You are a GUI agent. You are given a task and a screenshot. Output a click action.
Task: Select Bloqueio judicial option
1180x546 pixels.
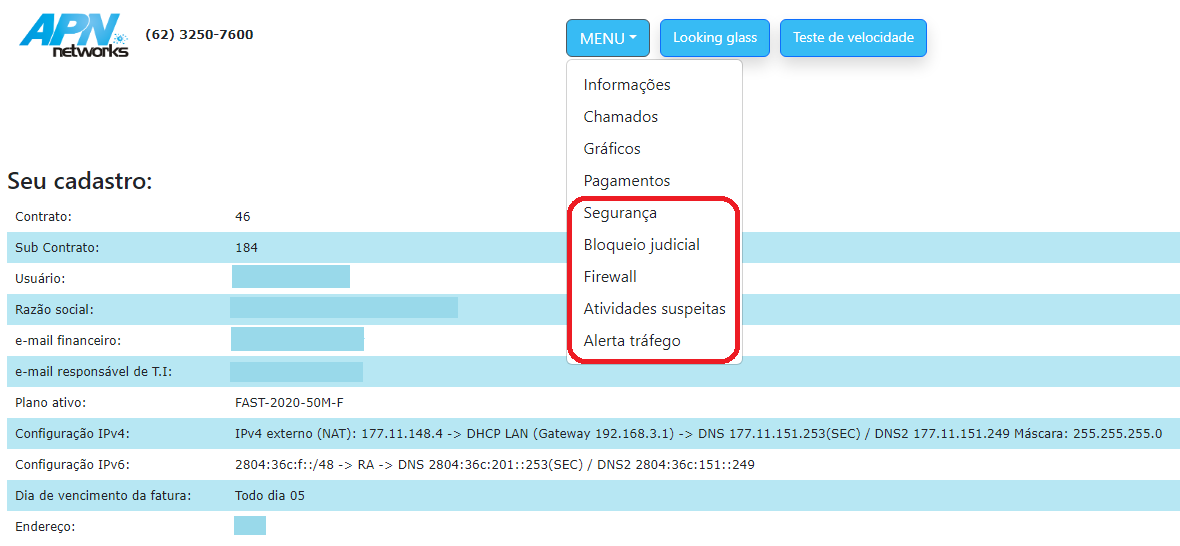click(641, 245)
